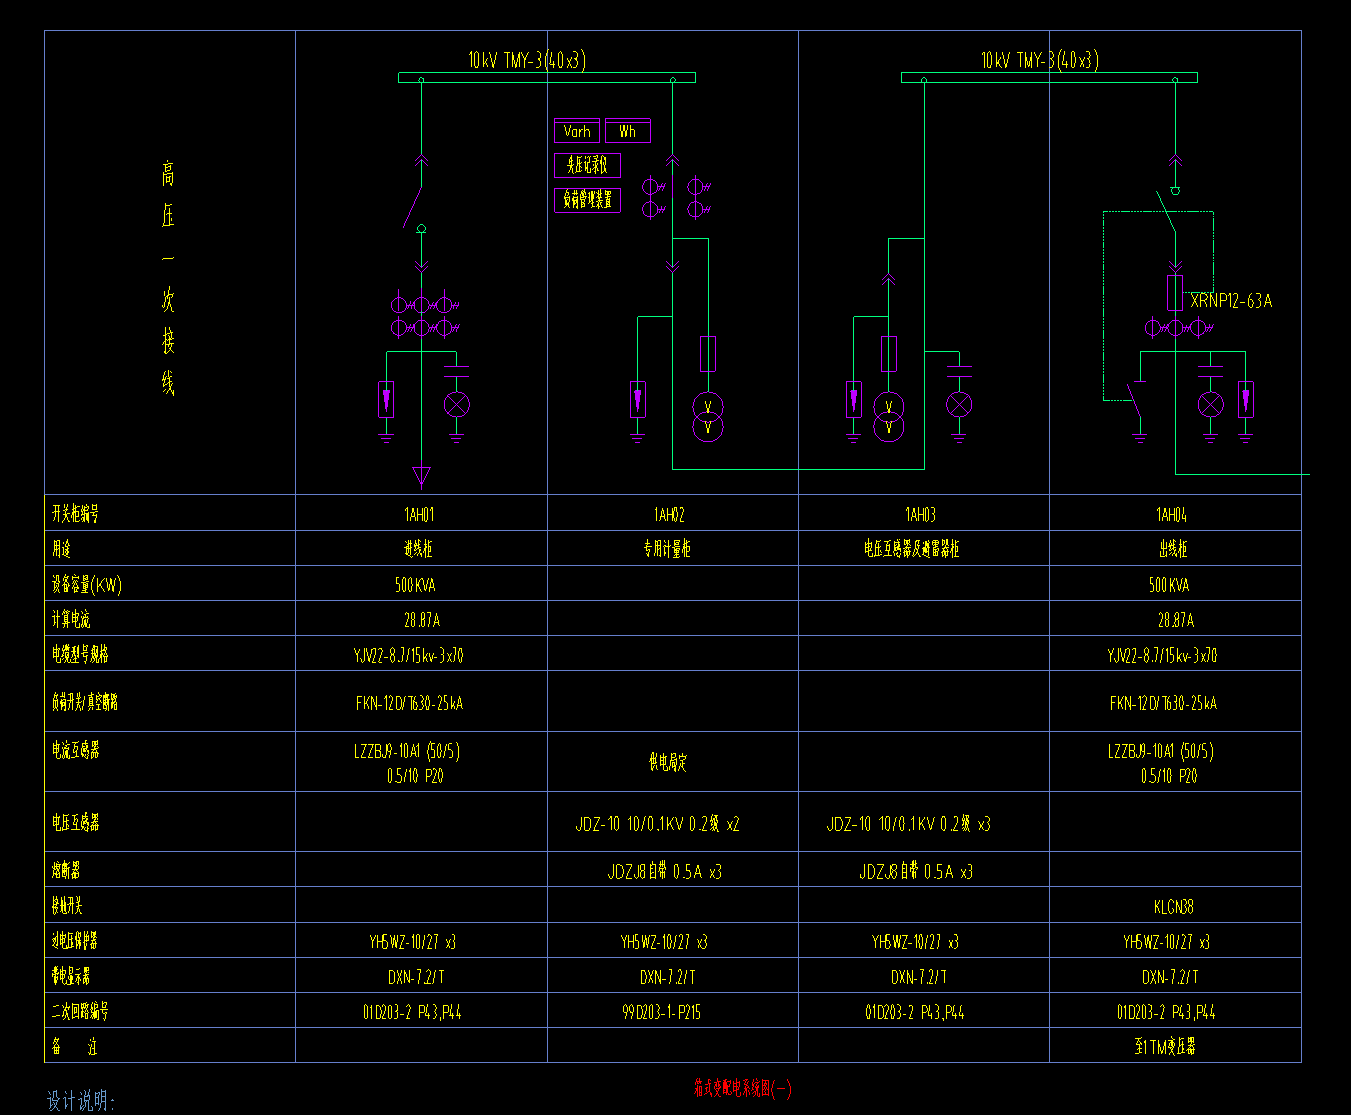
Task: Click the 接地开关 row header
Action: 67,906
